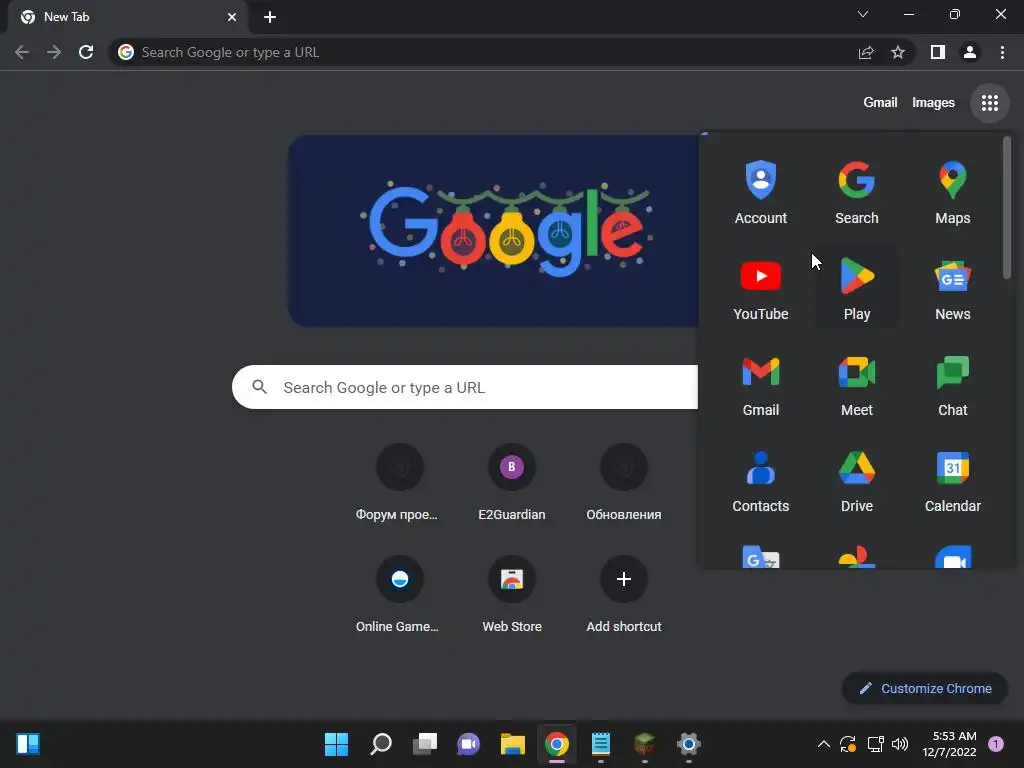This screenshot has height=768, width=1024.
Task: Click the holiday lights Google doodle
Action: tap(494, 231)
